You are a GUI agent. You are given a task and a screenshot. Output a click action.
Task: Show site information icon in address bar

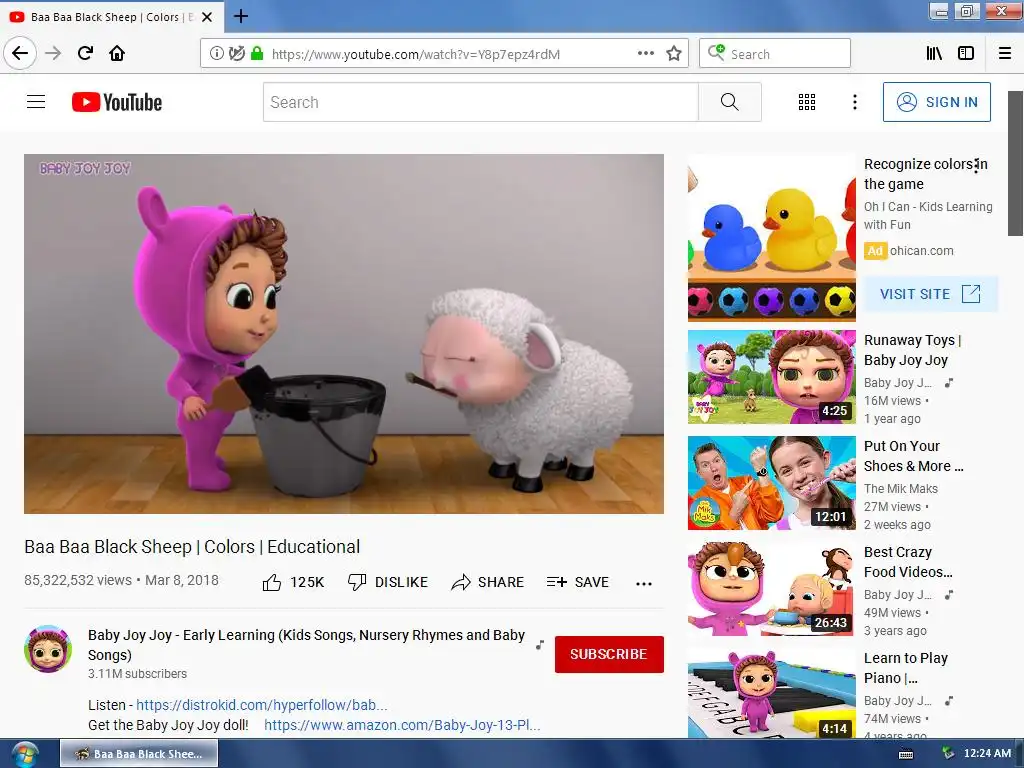click(x=216, y=54)
